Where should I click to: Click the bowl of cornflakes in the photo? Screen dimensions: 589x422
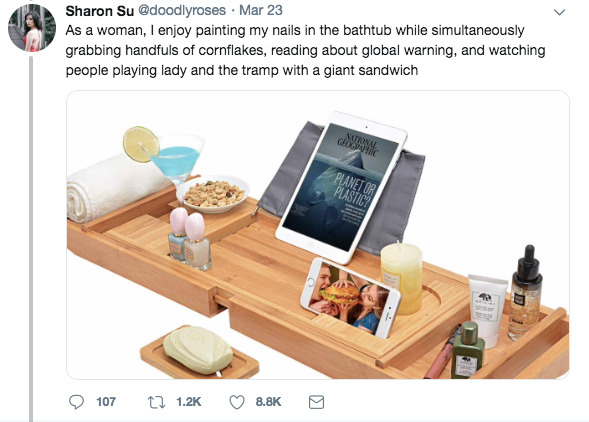pyautogui.click(x=215, y=194)
